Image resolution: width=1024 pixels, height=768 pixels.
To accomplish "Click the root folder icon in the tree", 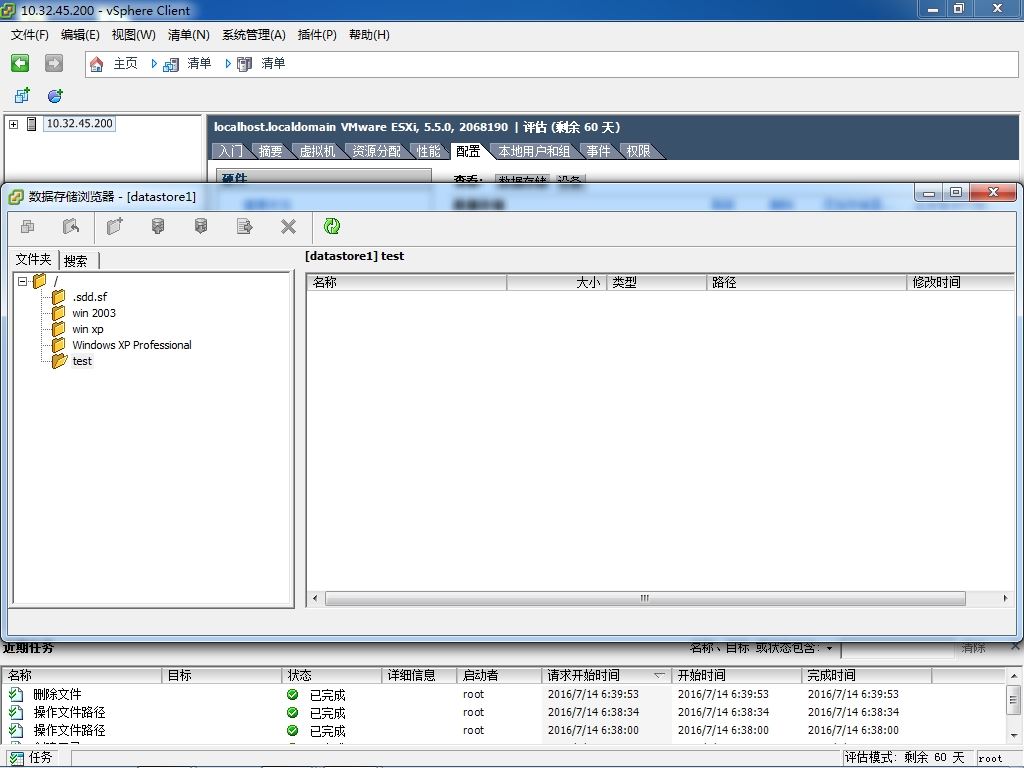I will pos(40,281).
